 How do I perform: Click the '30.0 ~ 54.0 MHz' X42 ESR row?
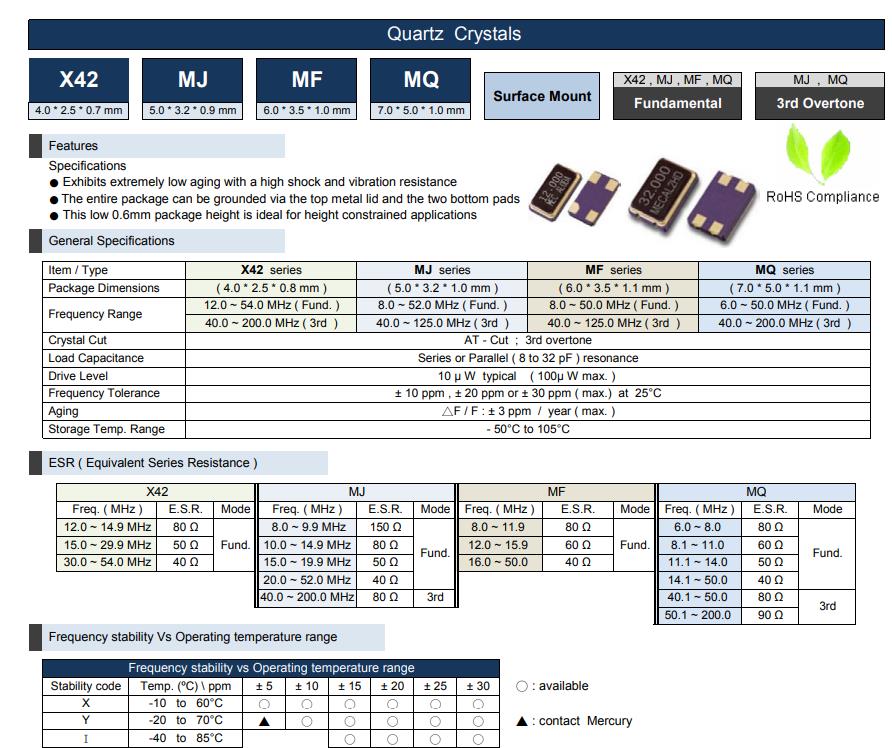click(107, 562)
